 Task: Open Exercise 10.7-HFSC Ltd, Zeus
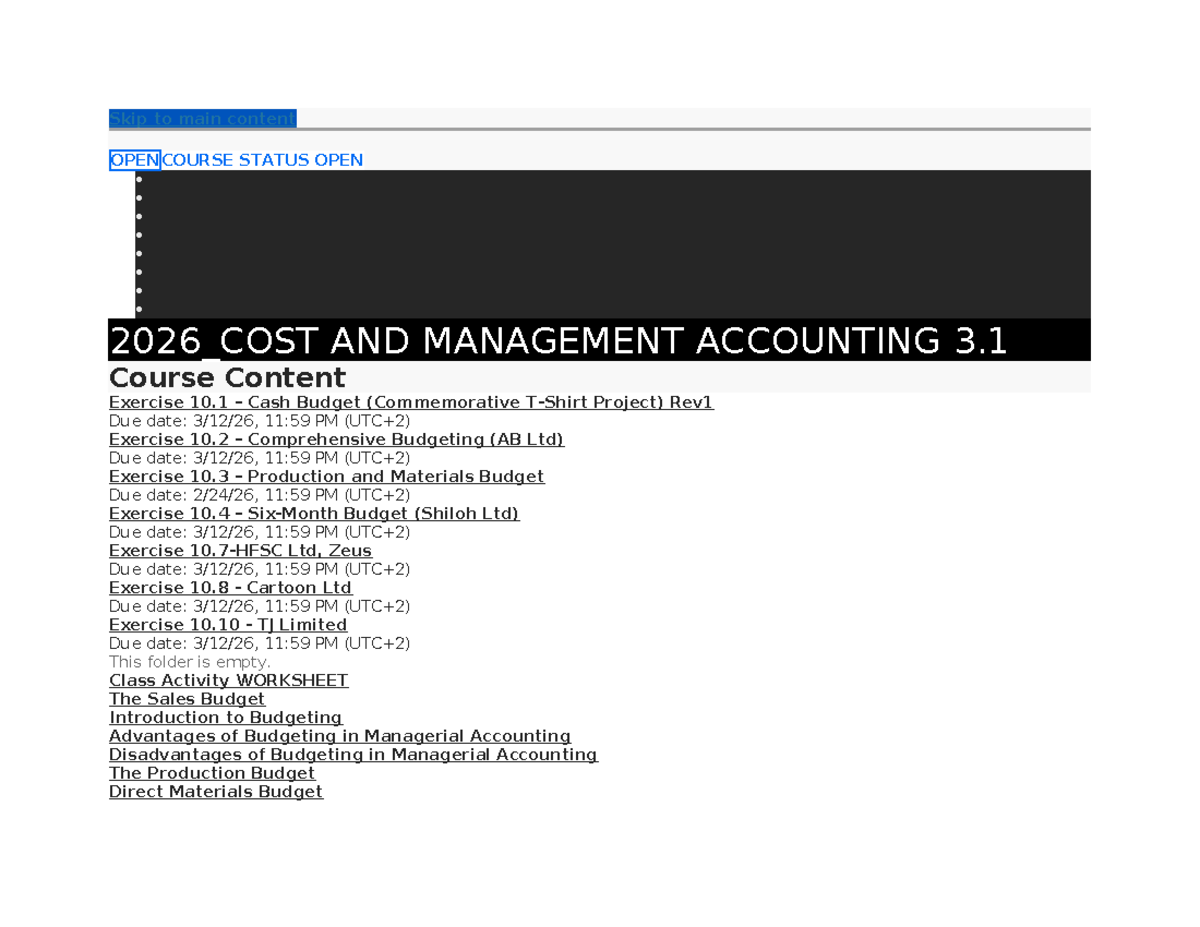(x=240, y=550)
